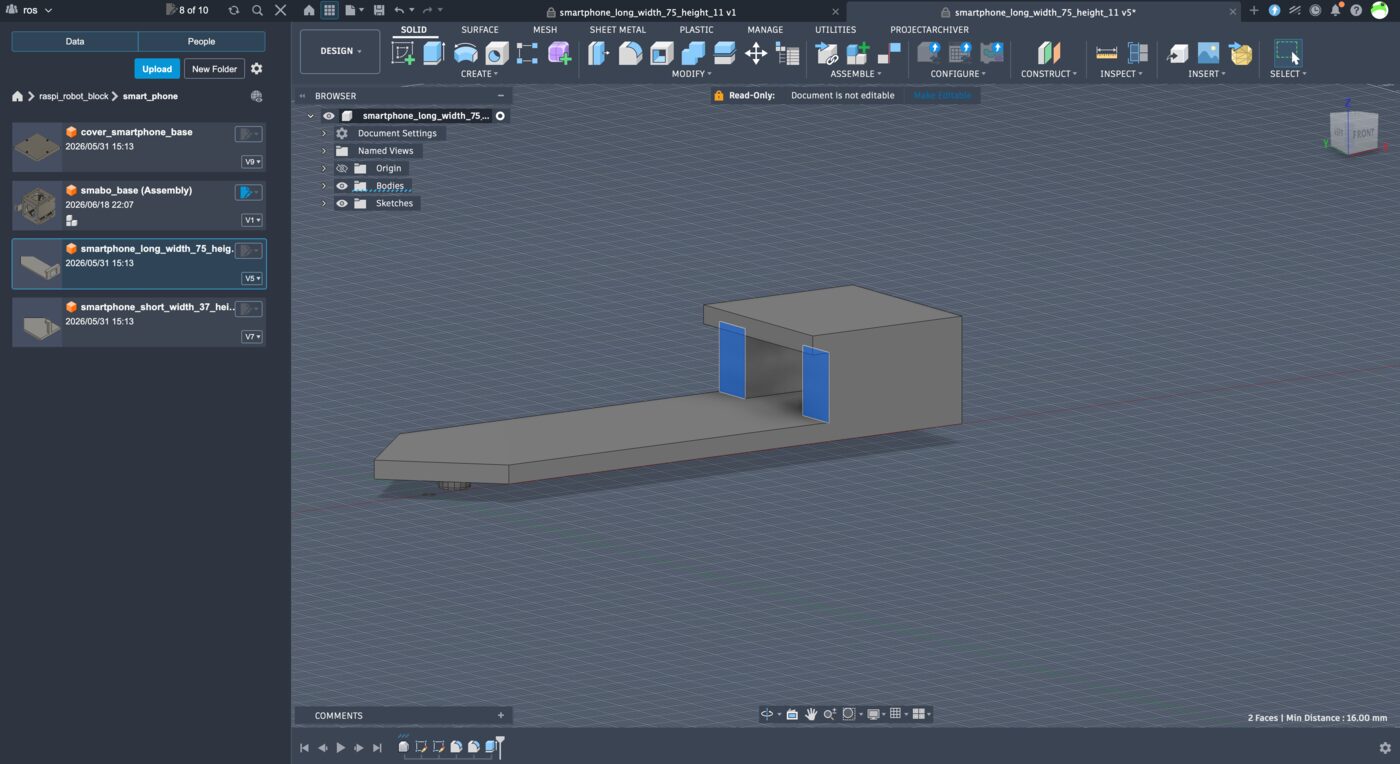The image size is (1400, 764).
Task: Toggle the data panel grid button
Action: coord(329,10)
